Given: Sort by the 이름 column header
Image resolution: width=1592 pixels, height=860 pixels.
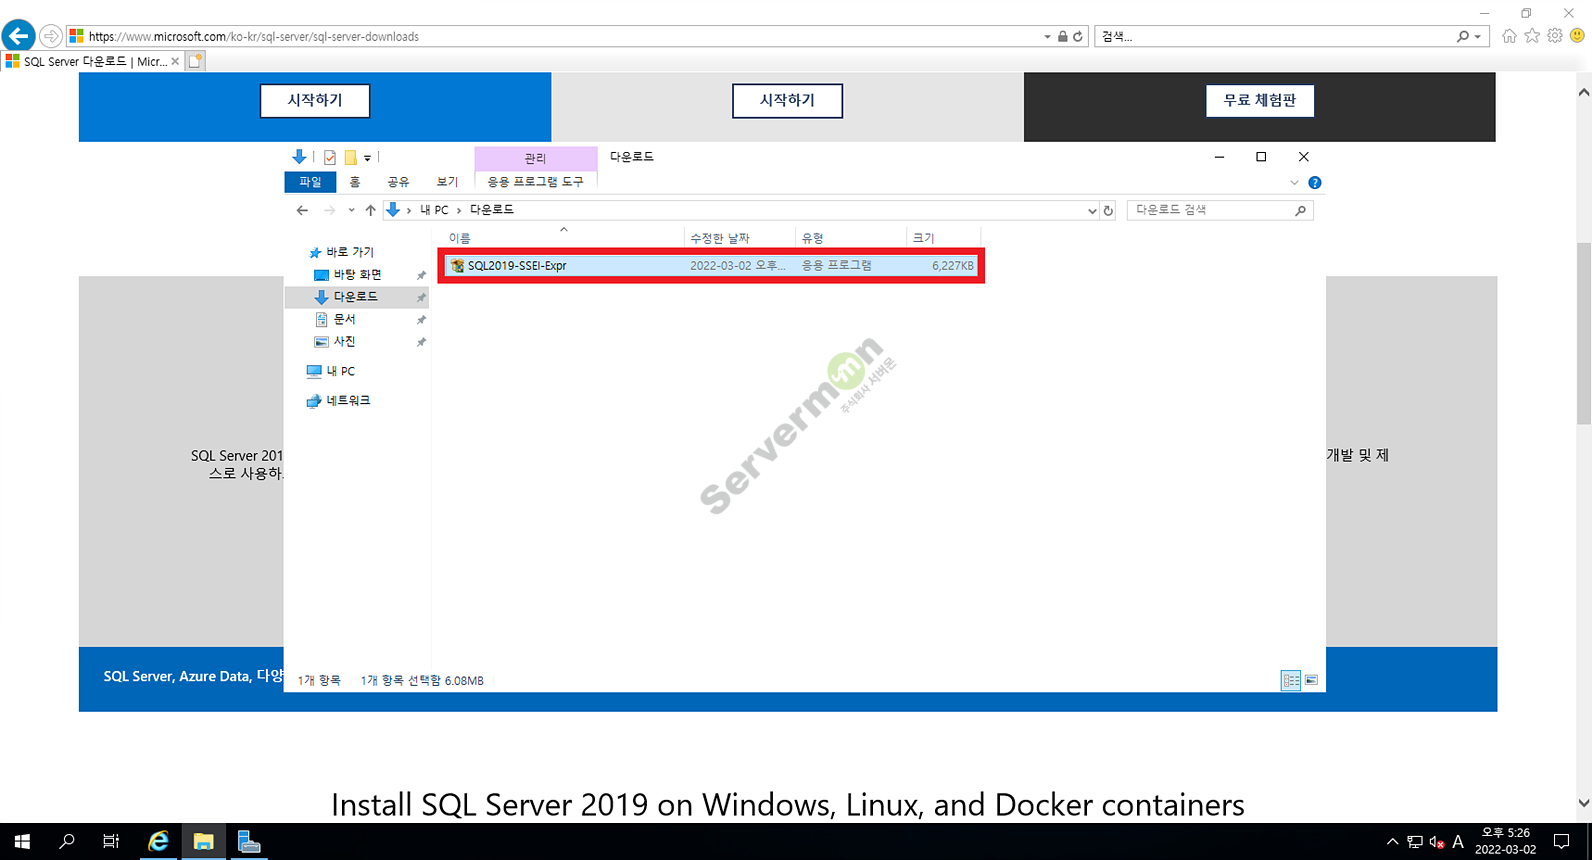Looking at the screenshot, I should click(560, 238).
